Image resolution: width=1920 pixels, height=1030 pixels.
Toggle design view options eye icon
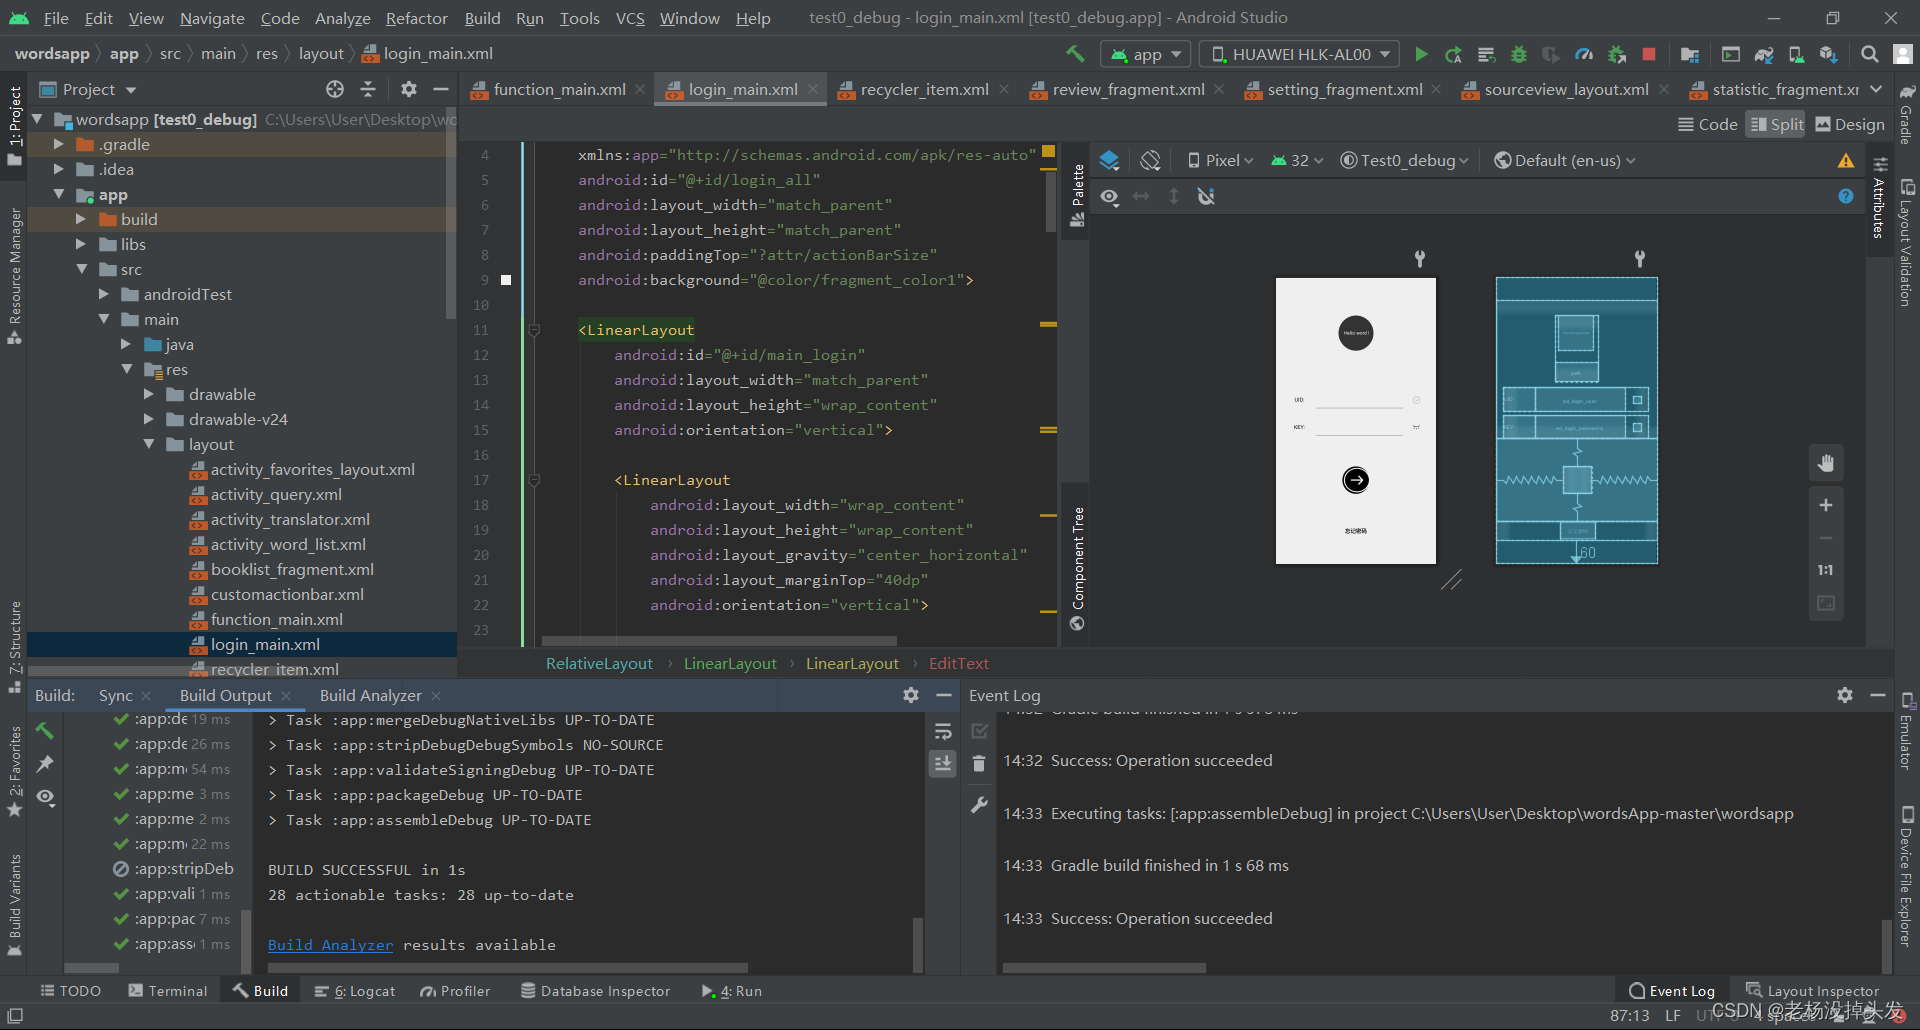(x=1109, y=197)
